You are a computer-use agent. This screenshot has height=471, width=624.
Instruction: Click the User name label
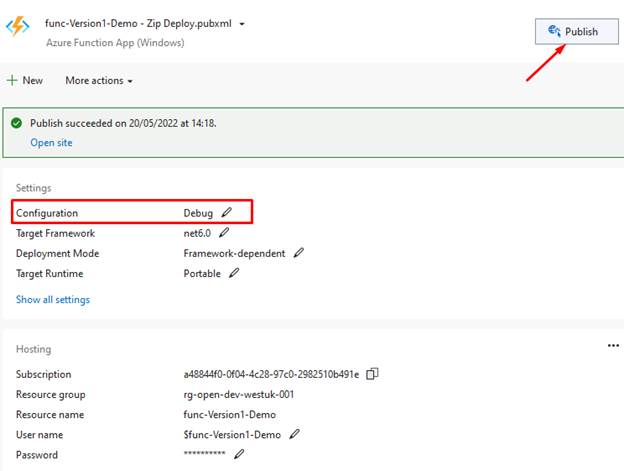point(39,435)
